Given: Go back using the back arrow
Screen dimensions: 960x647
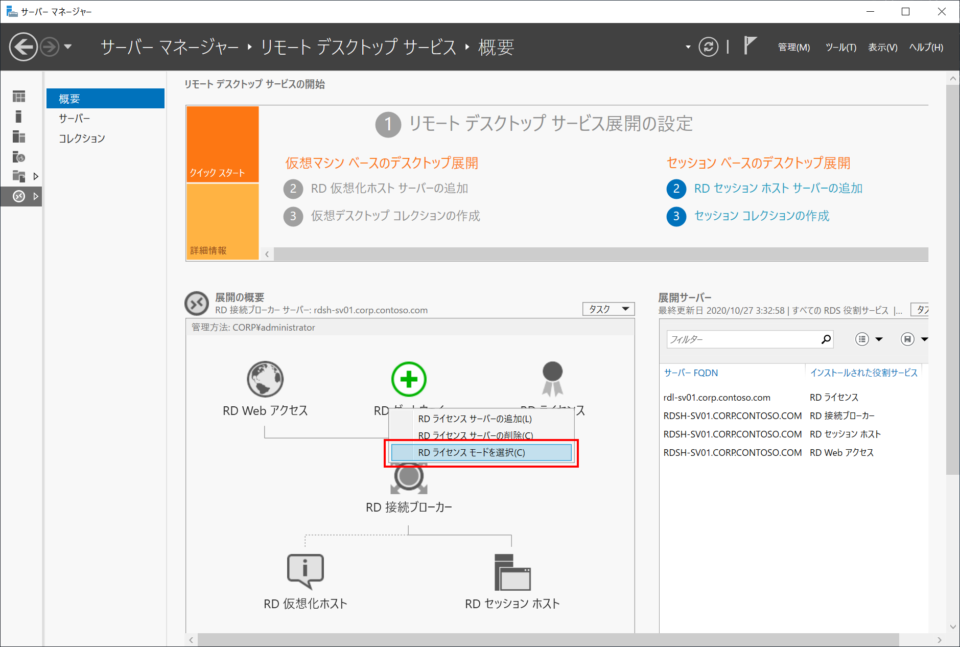Looking at the screenshot, I should pyautogui.click(x=23, y=47).
